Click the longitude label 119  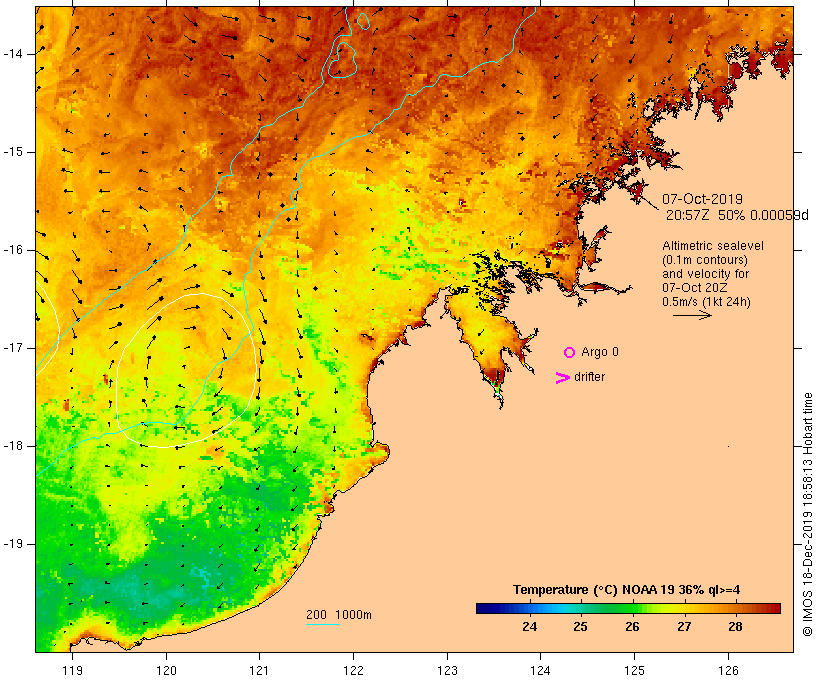click(x=72, y=670)
